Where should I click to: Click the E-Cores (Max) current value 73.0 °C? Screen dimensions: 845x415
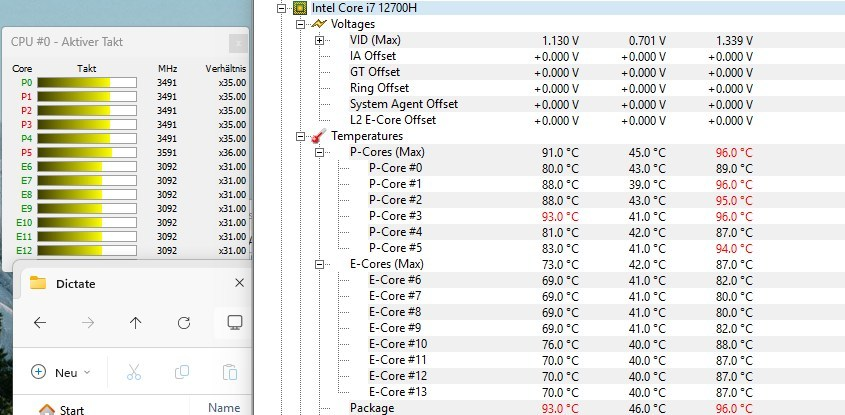click(560, 265)
